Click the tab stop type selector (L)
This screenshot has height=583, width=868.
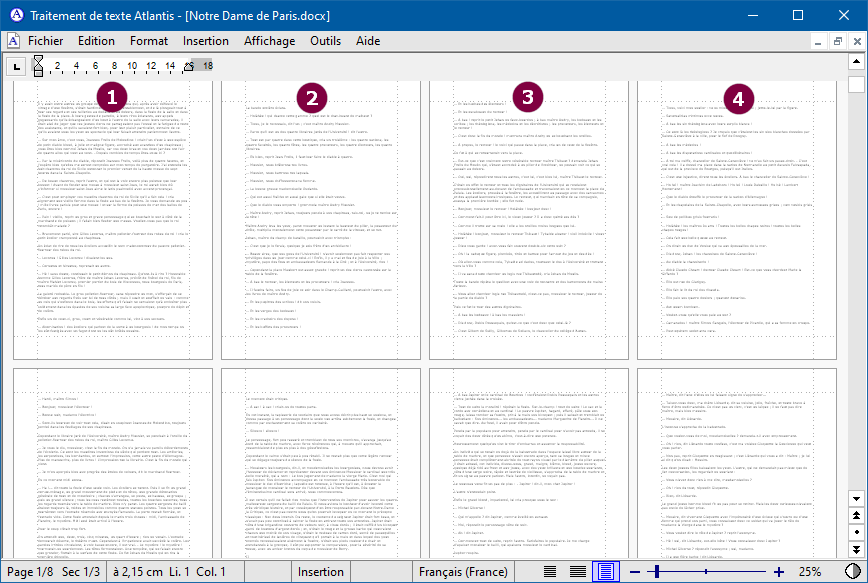[17, 67]
